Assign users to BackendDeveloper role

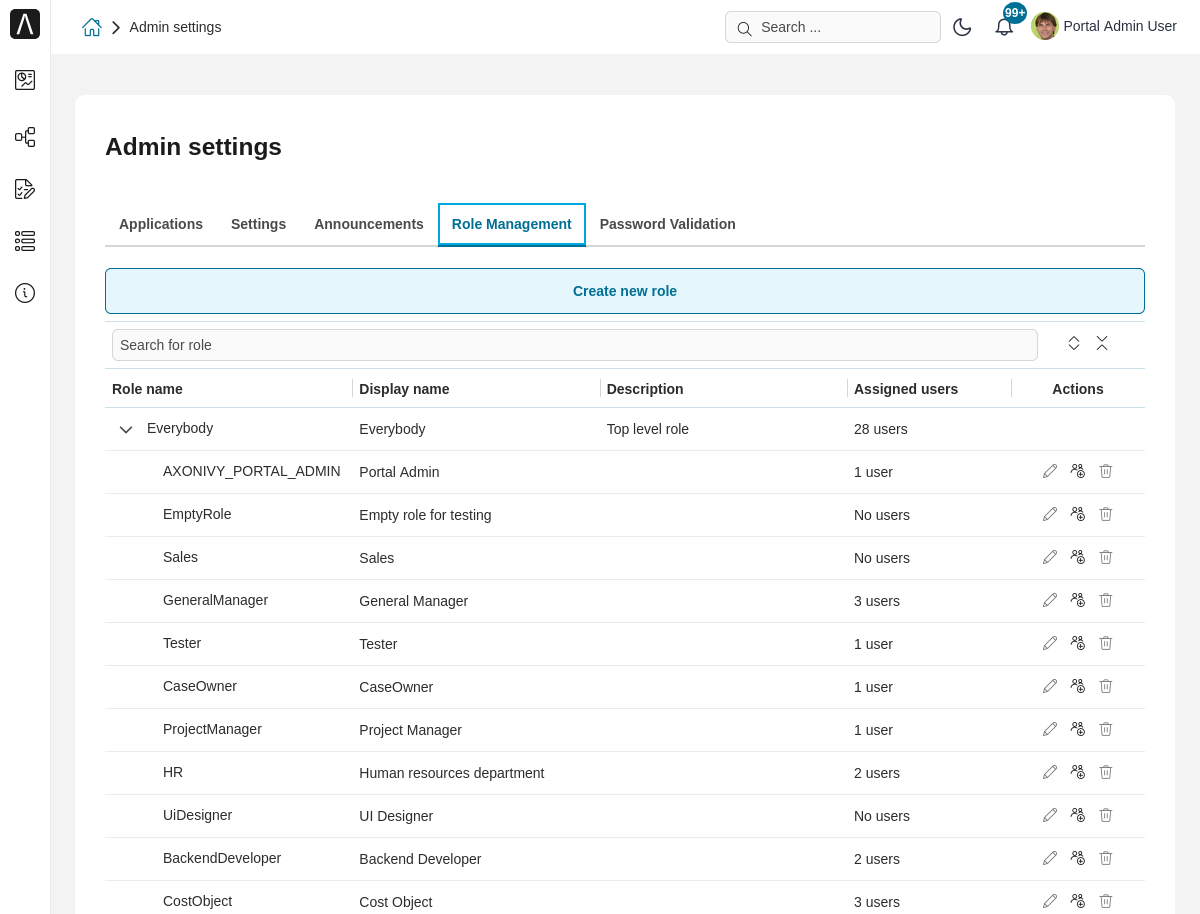click(1078, 858)
